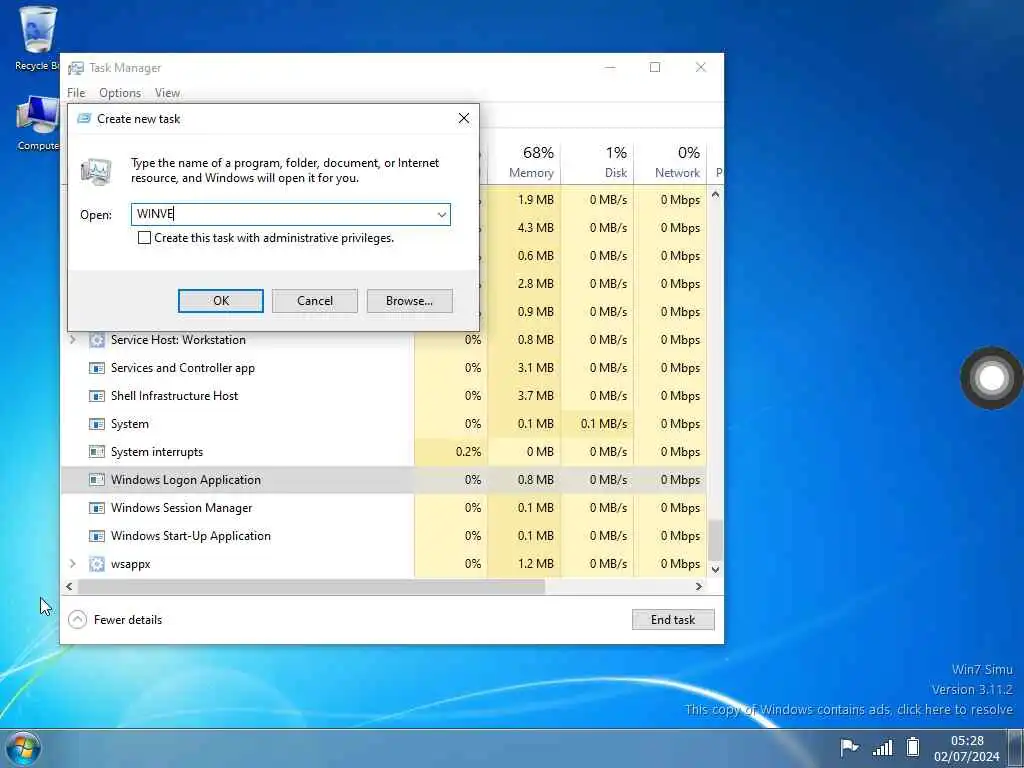Select the System interrupts row
Viewport: 1024px width, 768px height.
(x=384, y=452)
